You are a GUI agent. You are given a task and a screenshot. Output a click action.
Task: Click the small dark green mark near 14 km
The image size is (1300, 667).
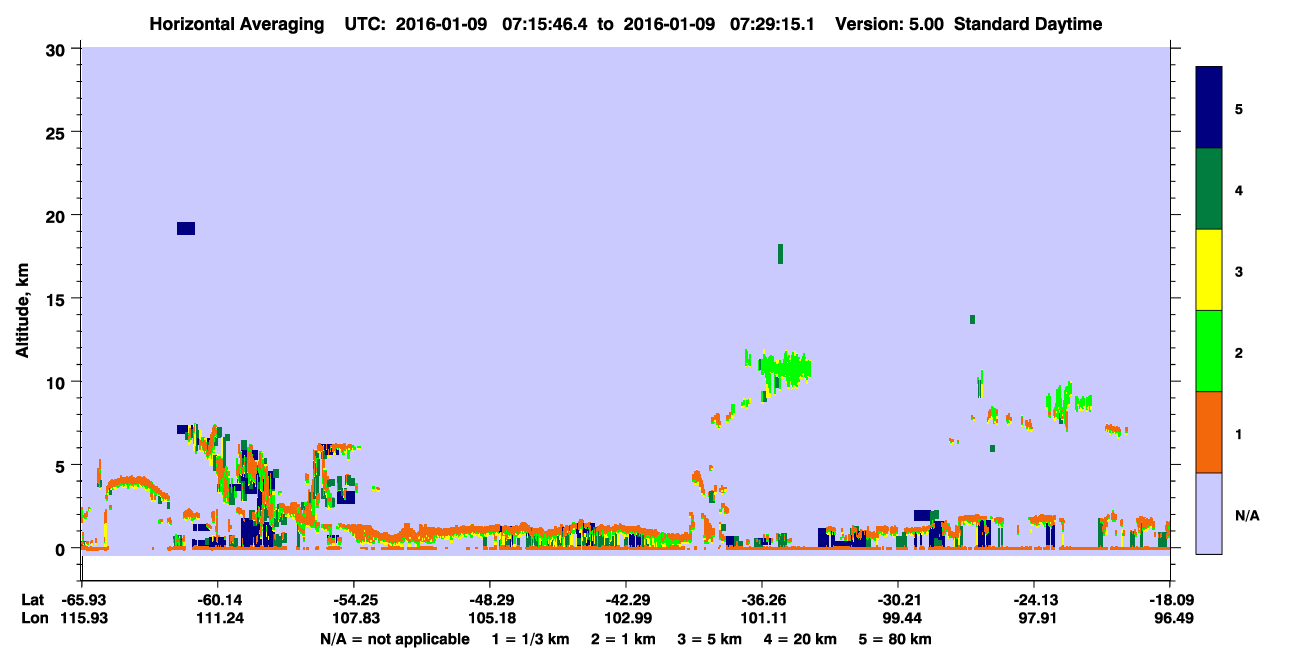coord(972,319)
